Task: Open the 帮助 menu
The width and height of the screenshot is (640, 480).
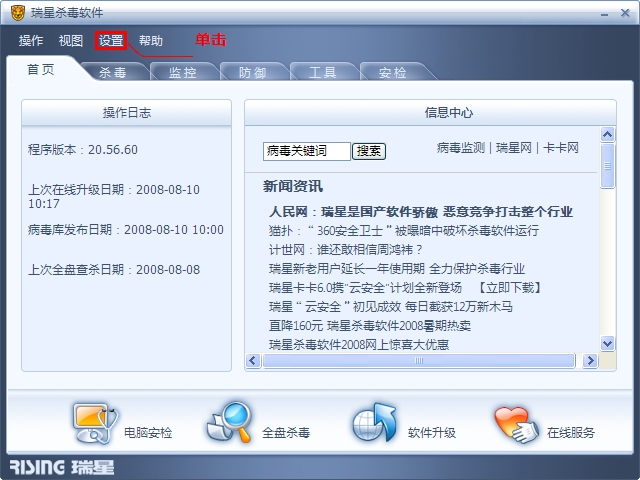Action: (151, 40)
